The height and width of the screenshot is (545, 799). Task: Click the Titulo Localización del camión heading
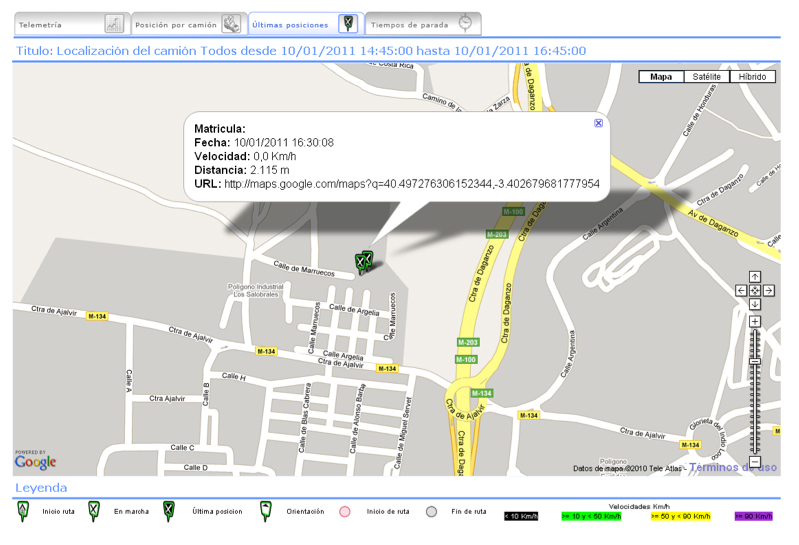[x=301, y=51]
